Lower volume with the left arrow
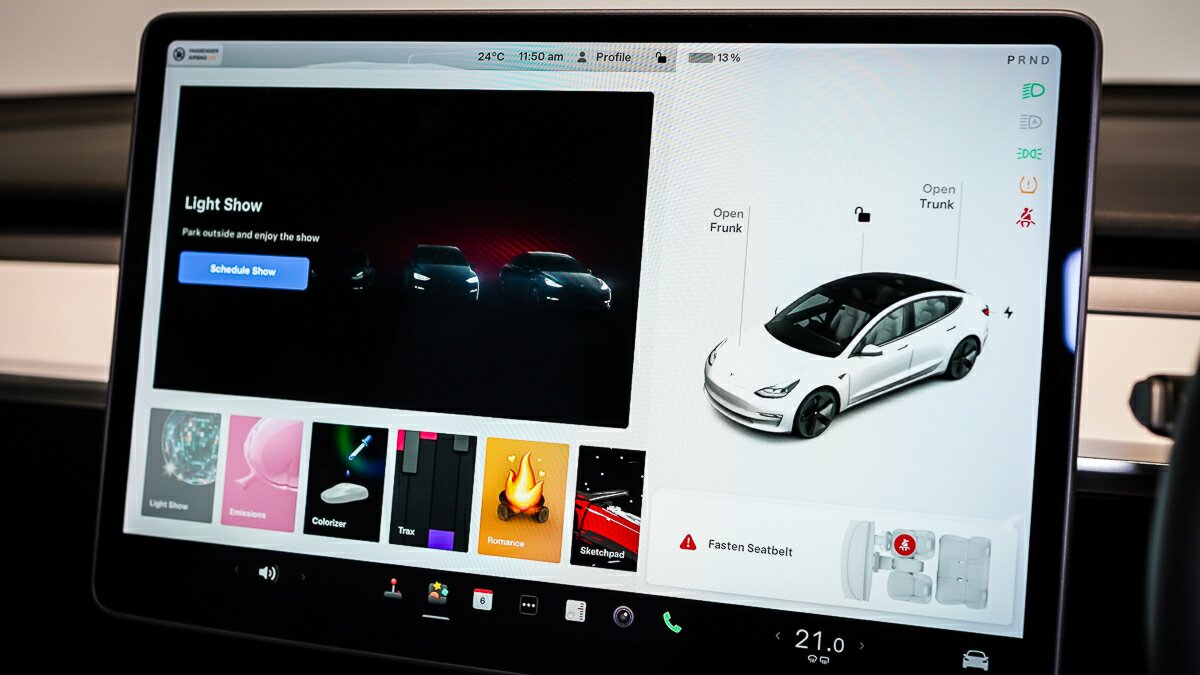Viewport: 1200px width, 675px height. (x=237, y=570)
